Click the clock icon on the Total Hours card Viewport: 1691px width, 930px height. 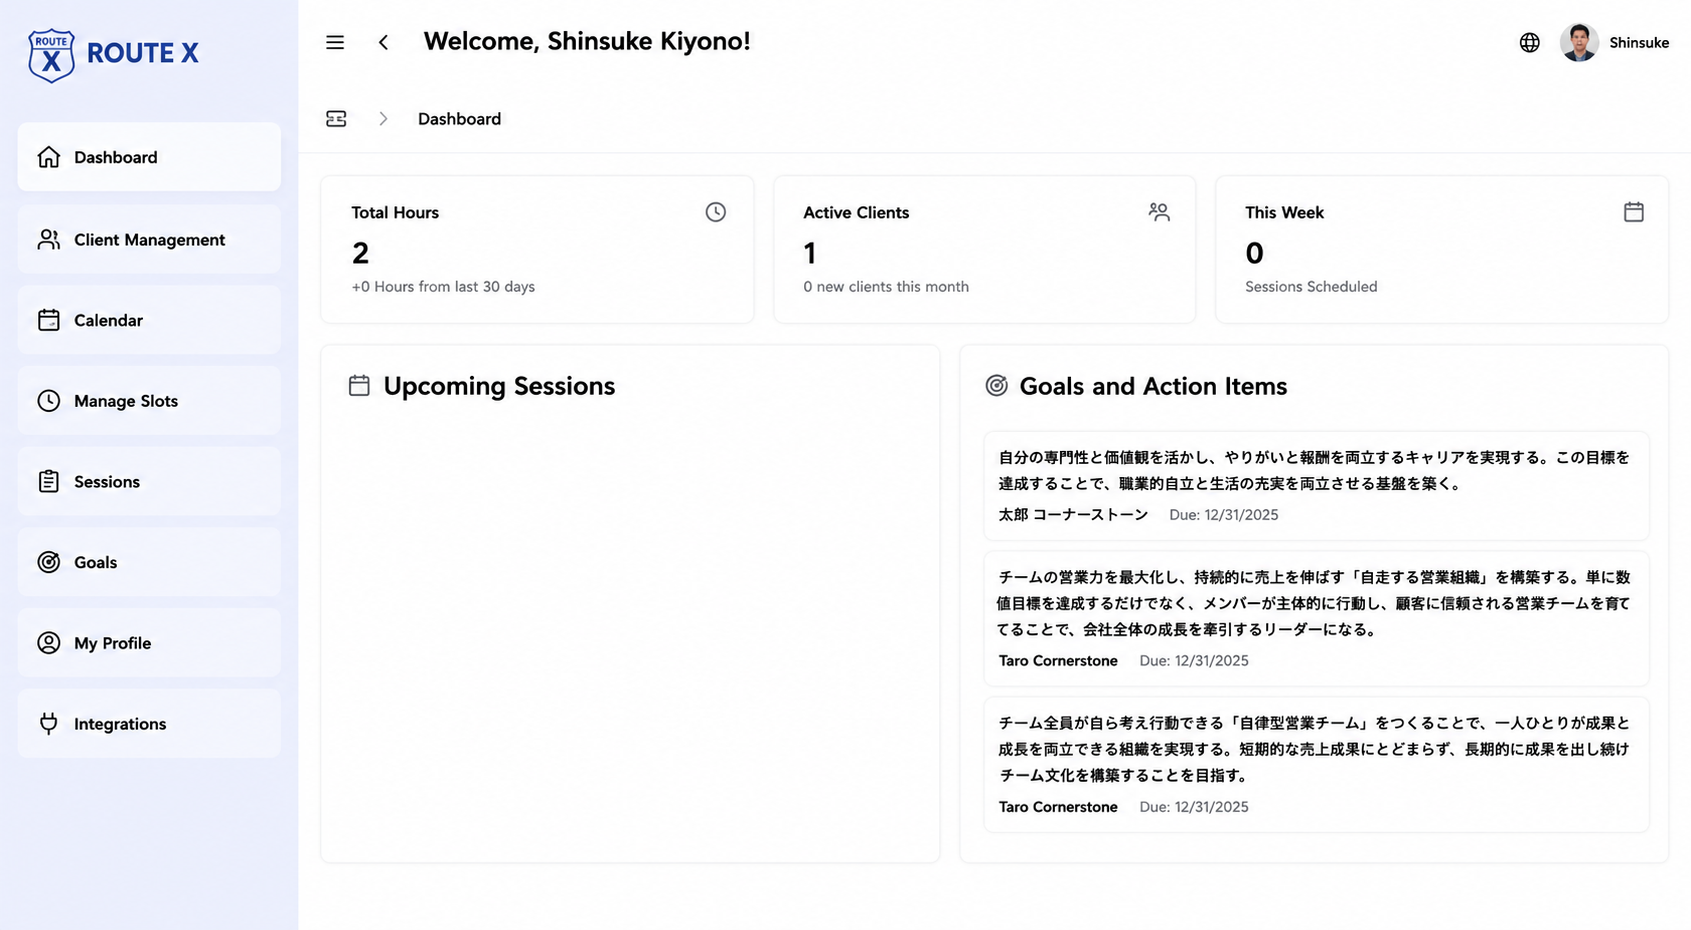[716, 212]
